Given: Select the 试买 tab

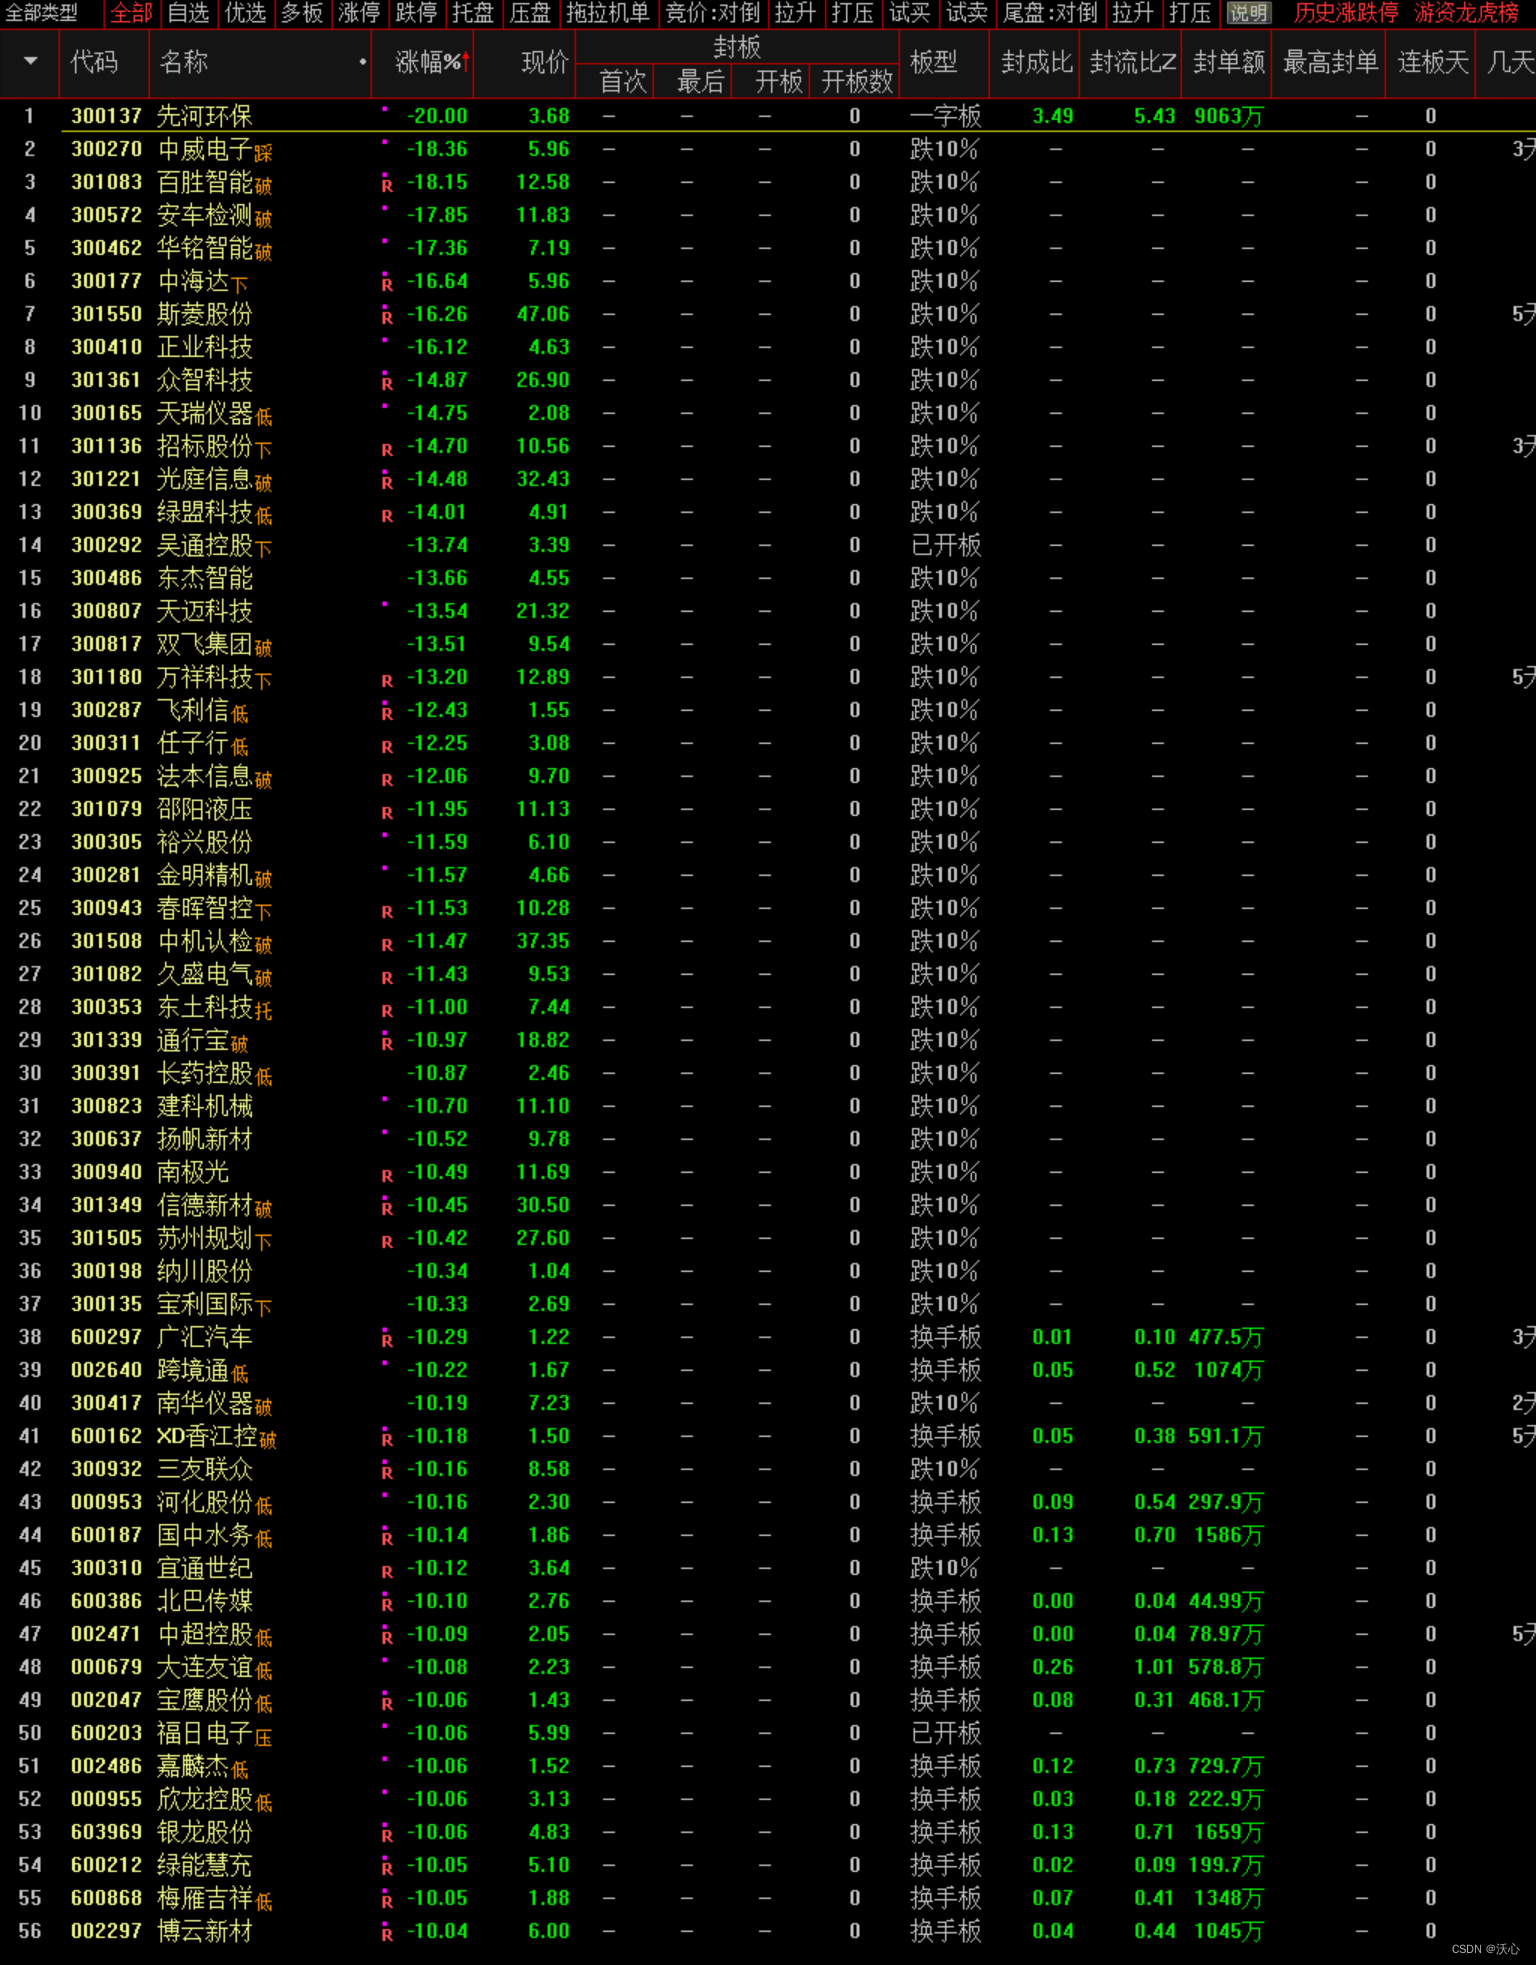Looking at the screenshot, I should tap(910, 13).
